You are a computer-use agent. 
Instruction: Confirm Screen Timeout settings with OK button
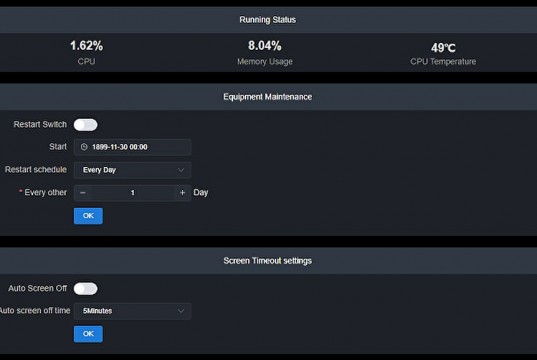pos(88,334)
